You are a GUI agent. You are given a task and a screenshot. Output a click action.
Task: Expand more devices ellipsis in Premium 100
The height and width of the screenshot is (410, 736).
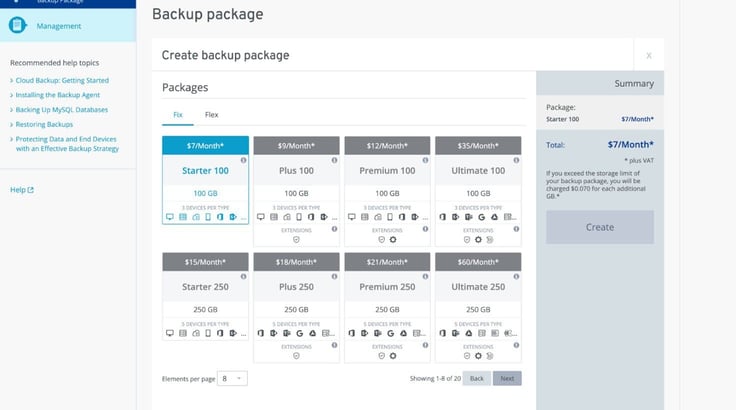pos(425,218)
